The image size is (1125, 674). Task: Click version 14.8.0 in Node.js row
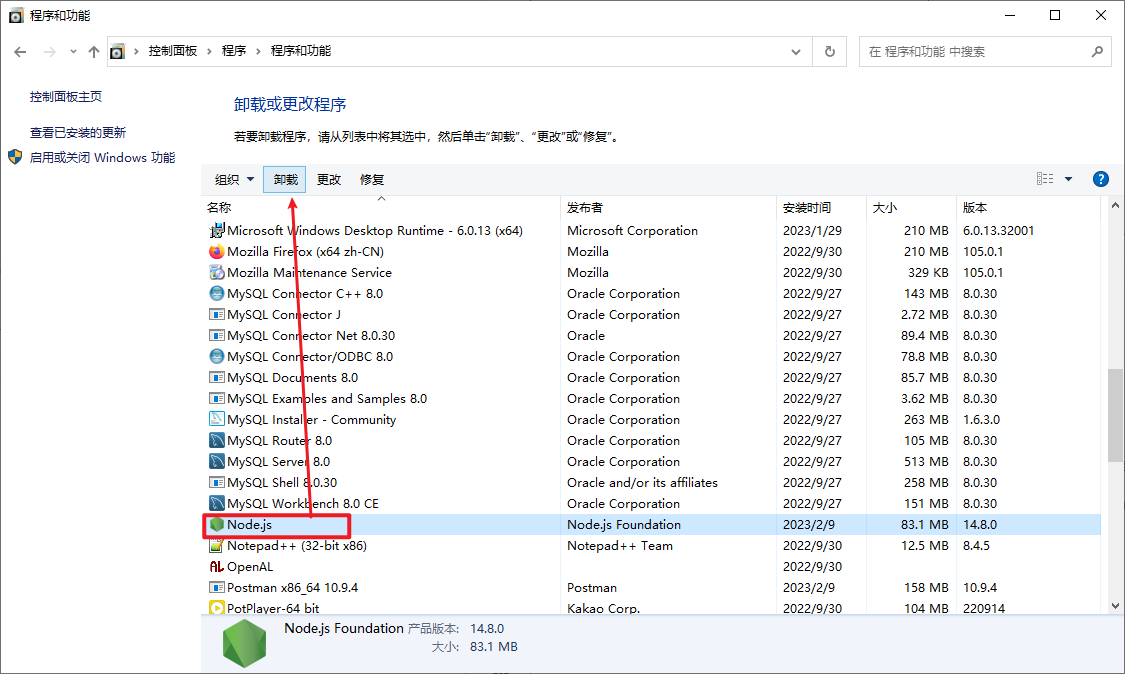coord(980,525)
